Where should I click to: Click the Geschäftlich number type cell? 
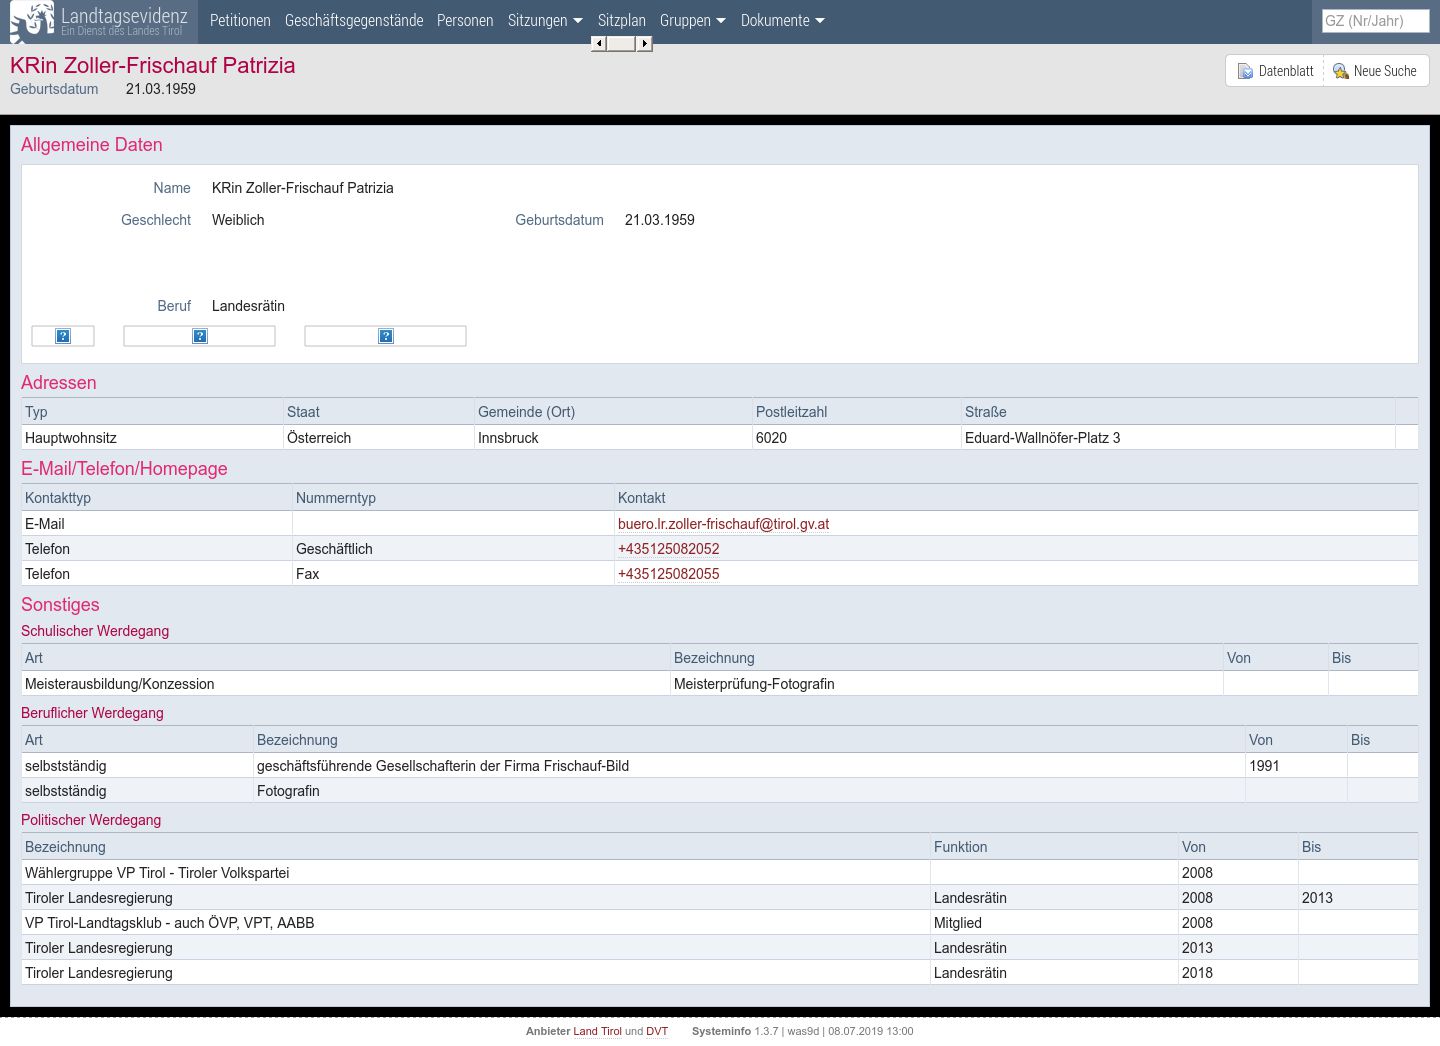(x=453, y=549)
